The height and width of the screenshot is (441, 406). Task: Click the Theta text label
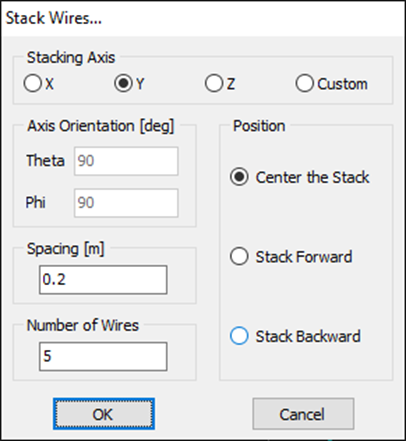tap(45, 161)
